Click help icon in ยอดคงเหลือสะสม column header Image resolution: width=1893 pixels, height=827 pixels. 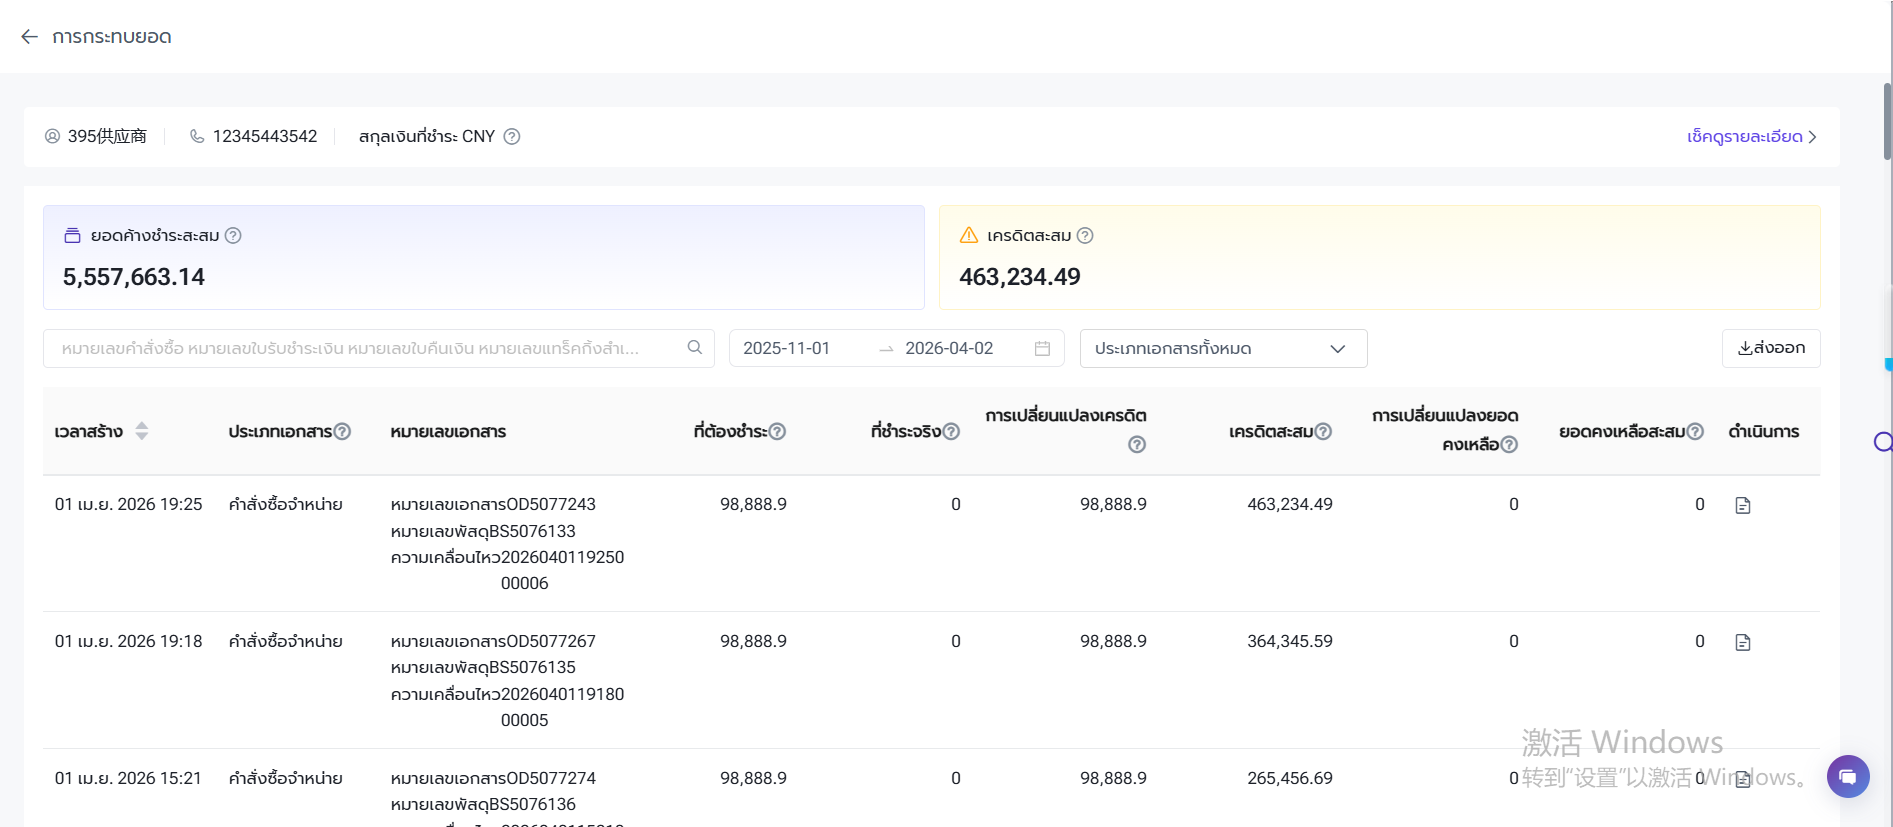click(x=1695, y=432)
